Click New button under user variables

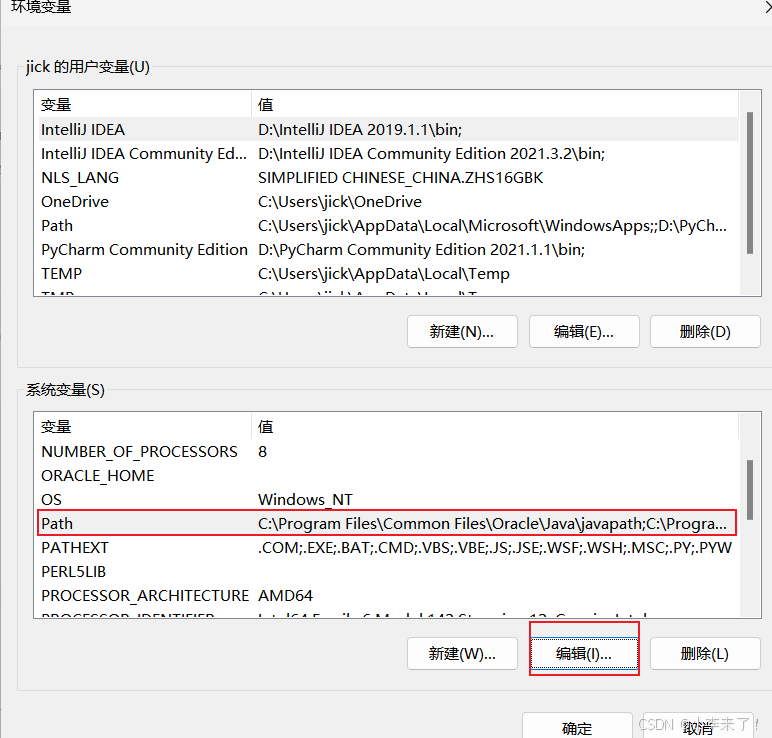click(463, 331)
